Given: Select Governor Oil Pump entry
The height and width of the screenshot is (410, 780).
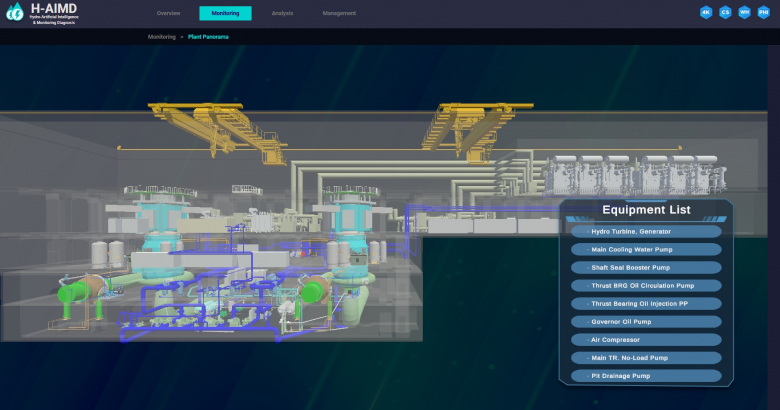Looking at the screenshot, I should (647, 322).
